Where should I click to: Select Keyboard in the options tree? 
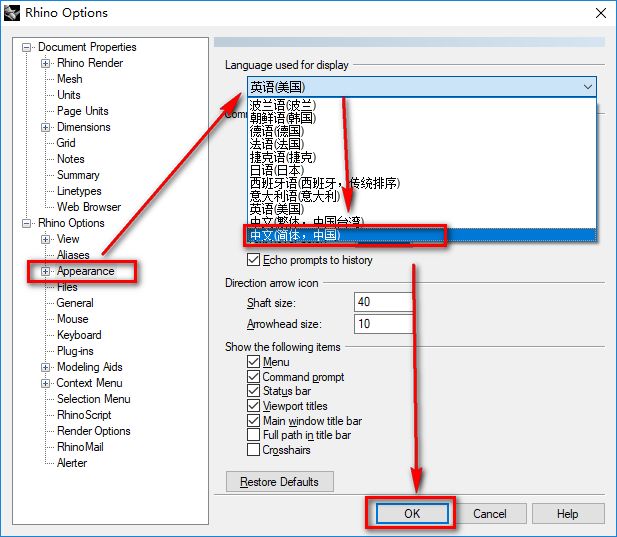tap(79, 335)
